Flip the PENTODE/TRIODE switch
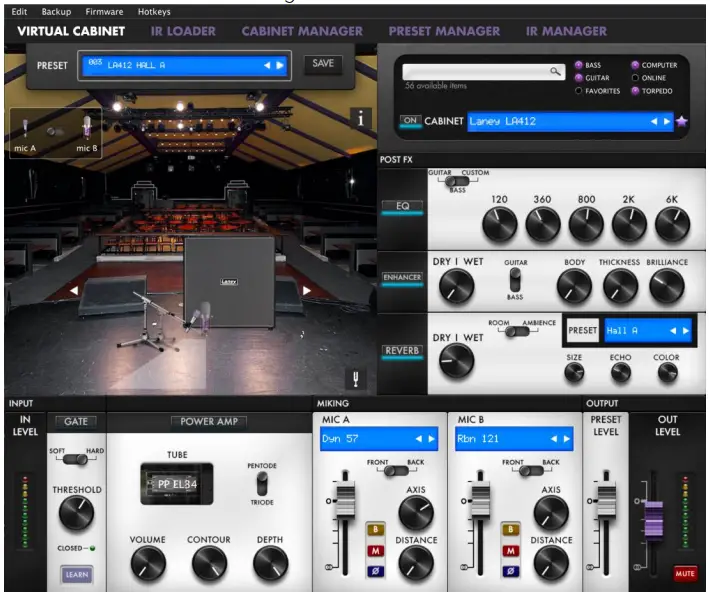The width and height of the screenshot is (710, 595). click(x=262, y=484)
